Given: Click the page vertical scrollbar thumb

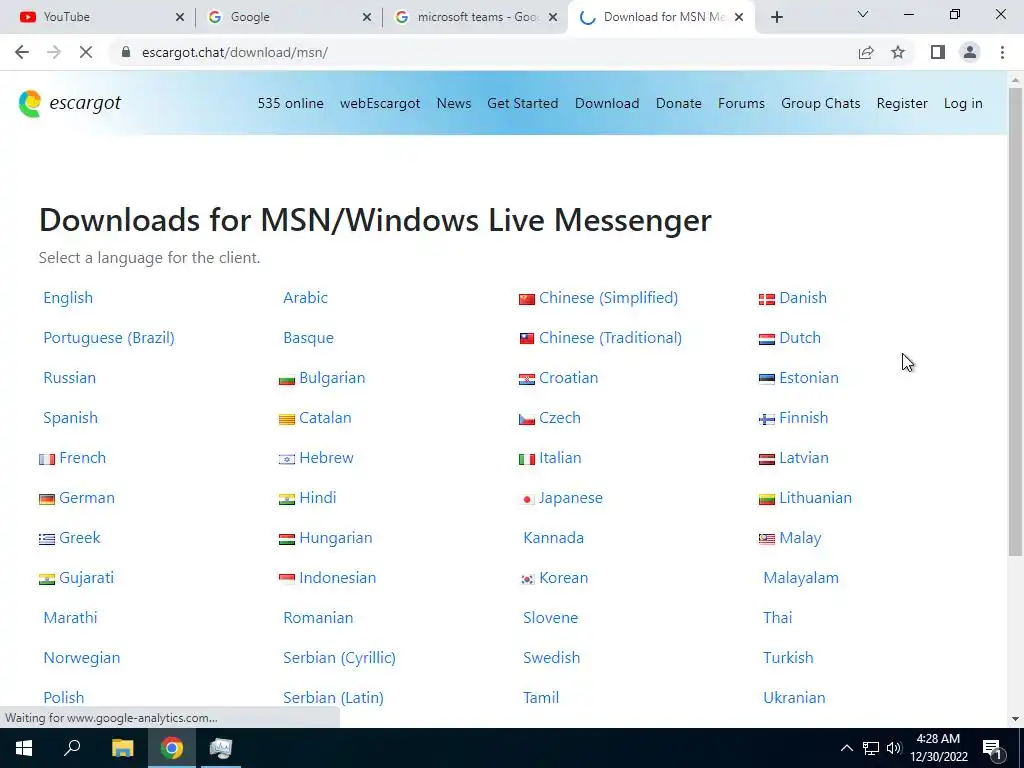Looking at the screenshot, I should (1015, 322).
